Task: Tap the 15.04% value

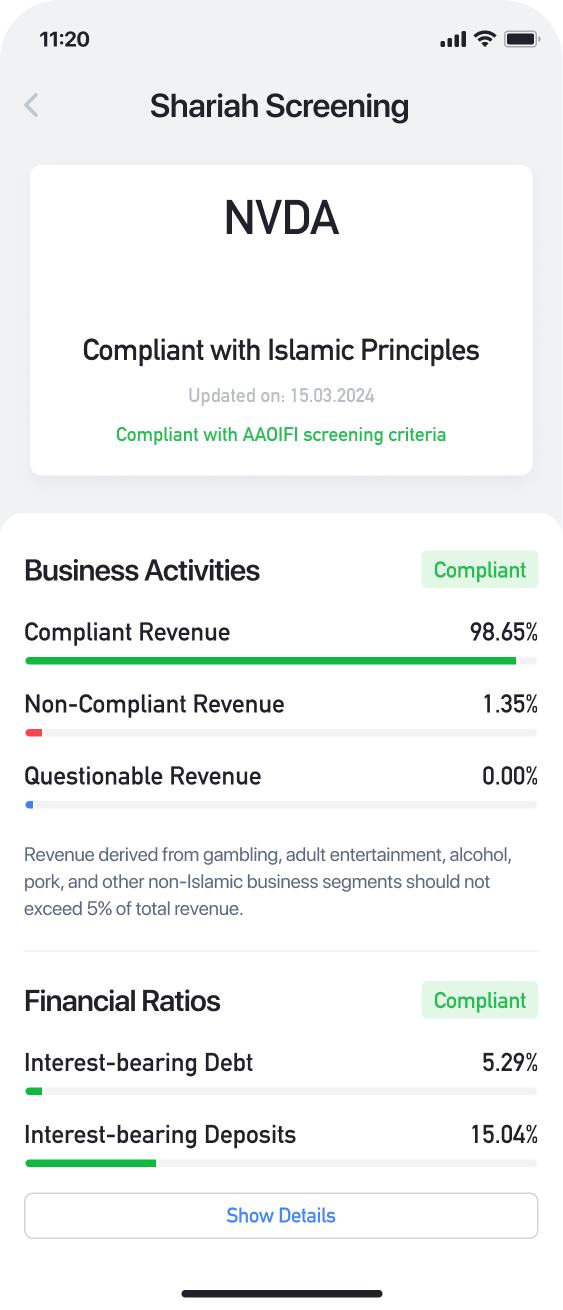Action: coord(505,1135)
